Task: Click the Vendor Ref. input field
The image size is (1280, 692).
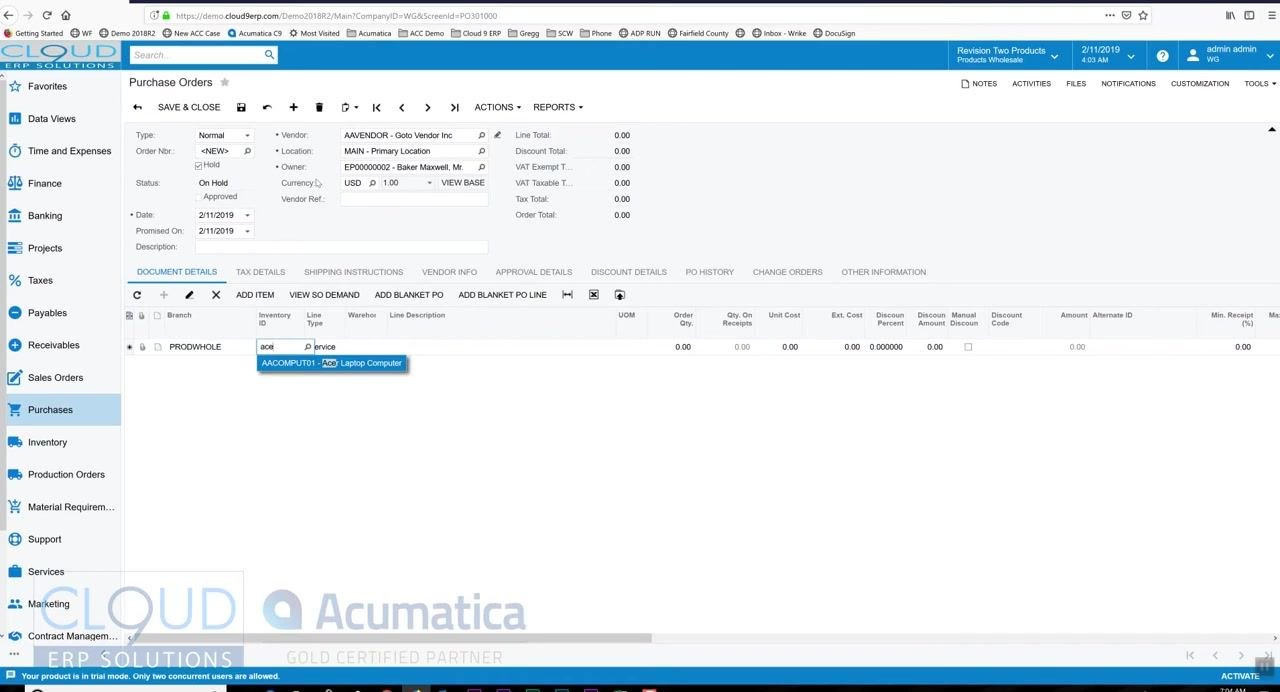Action: coord(414,199)
